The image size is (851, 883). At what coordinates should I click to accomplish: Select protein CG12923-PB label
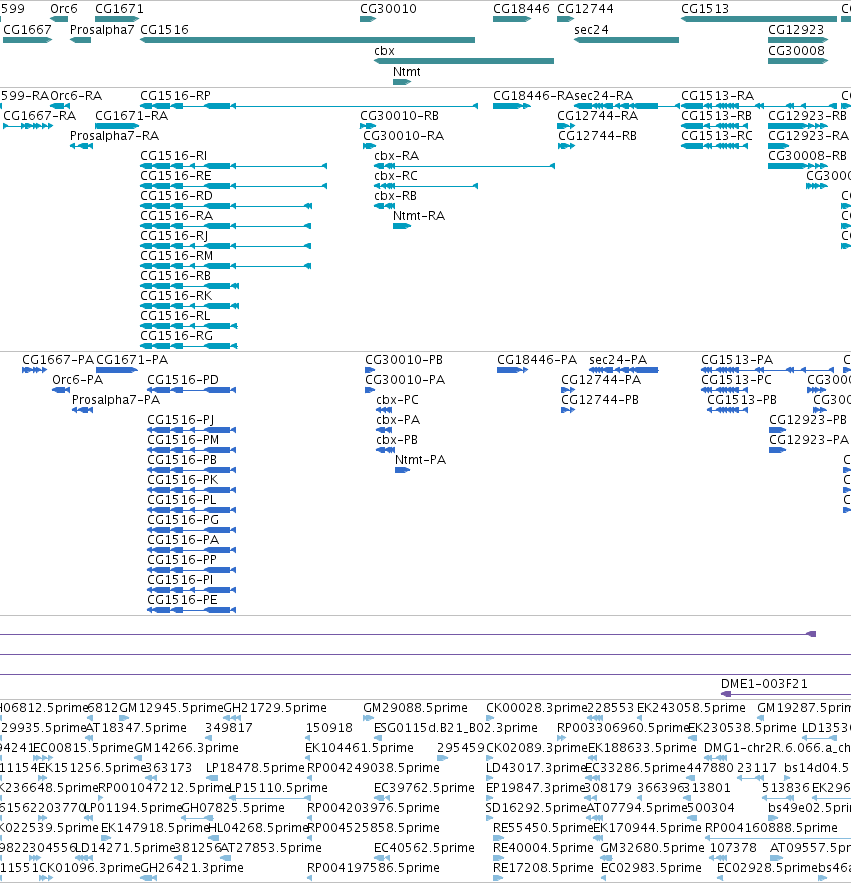(808, 420)
